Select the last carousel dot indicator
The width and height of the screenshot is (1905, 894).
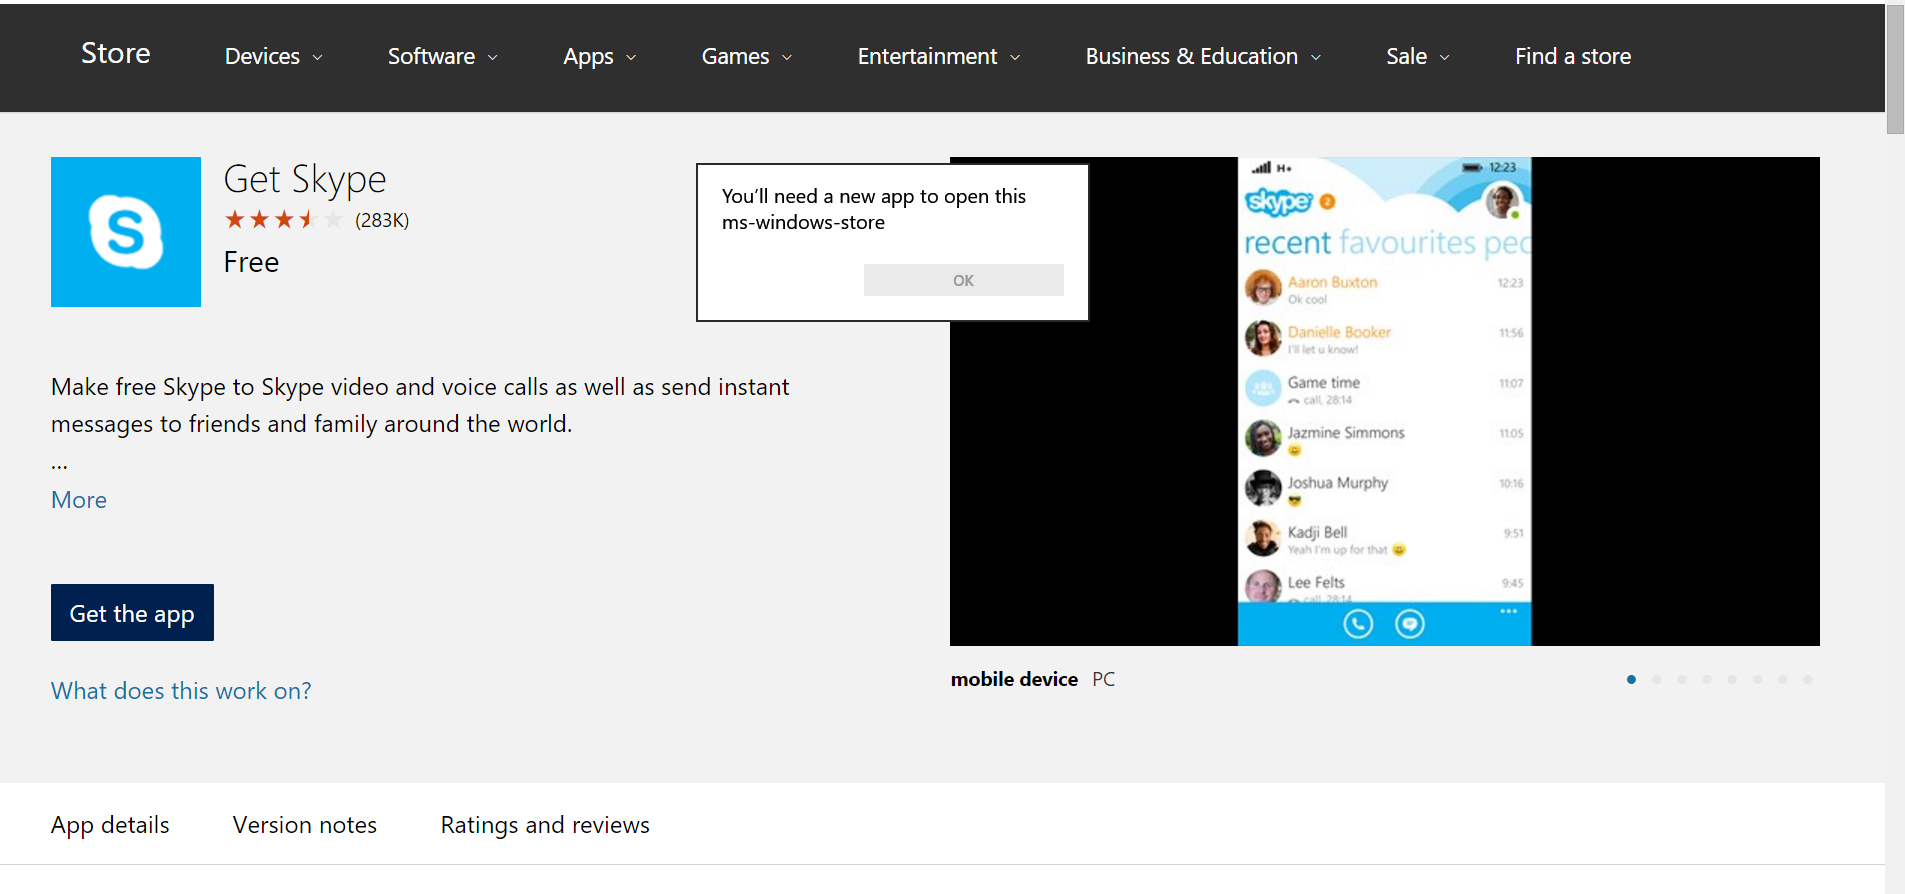pos(1807,680)
